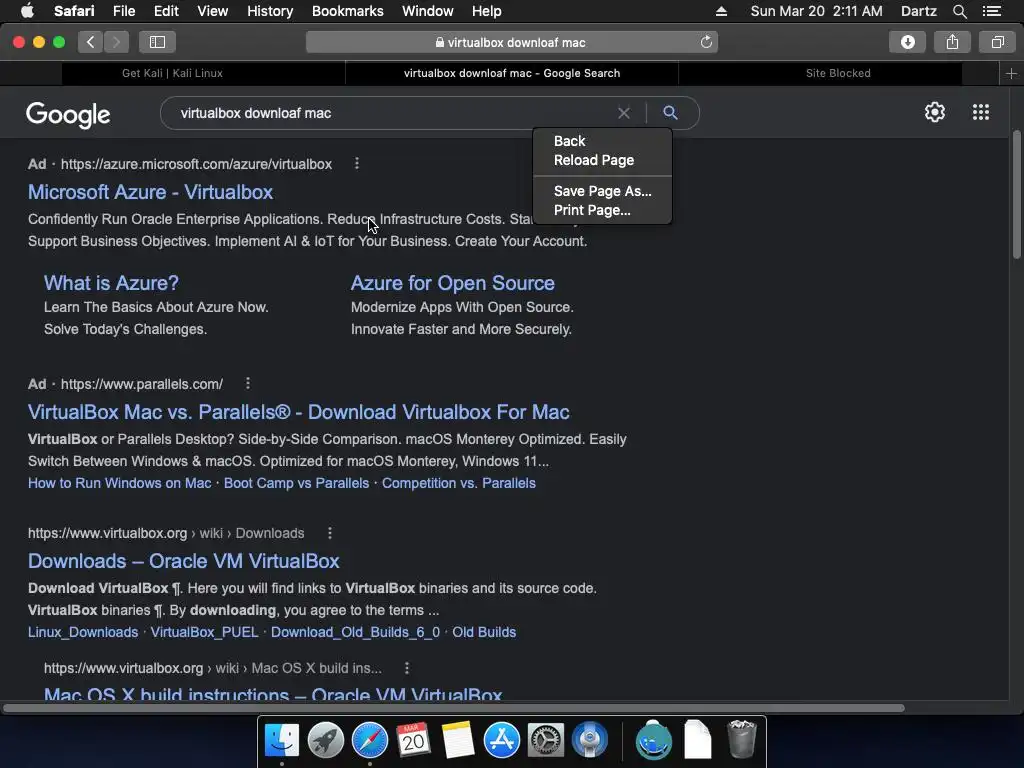Viewport: 1024px width, 768px height.
Task: Open Azure for Open Source link
Action: pyautogui.click(x=453, y=283)
